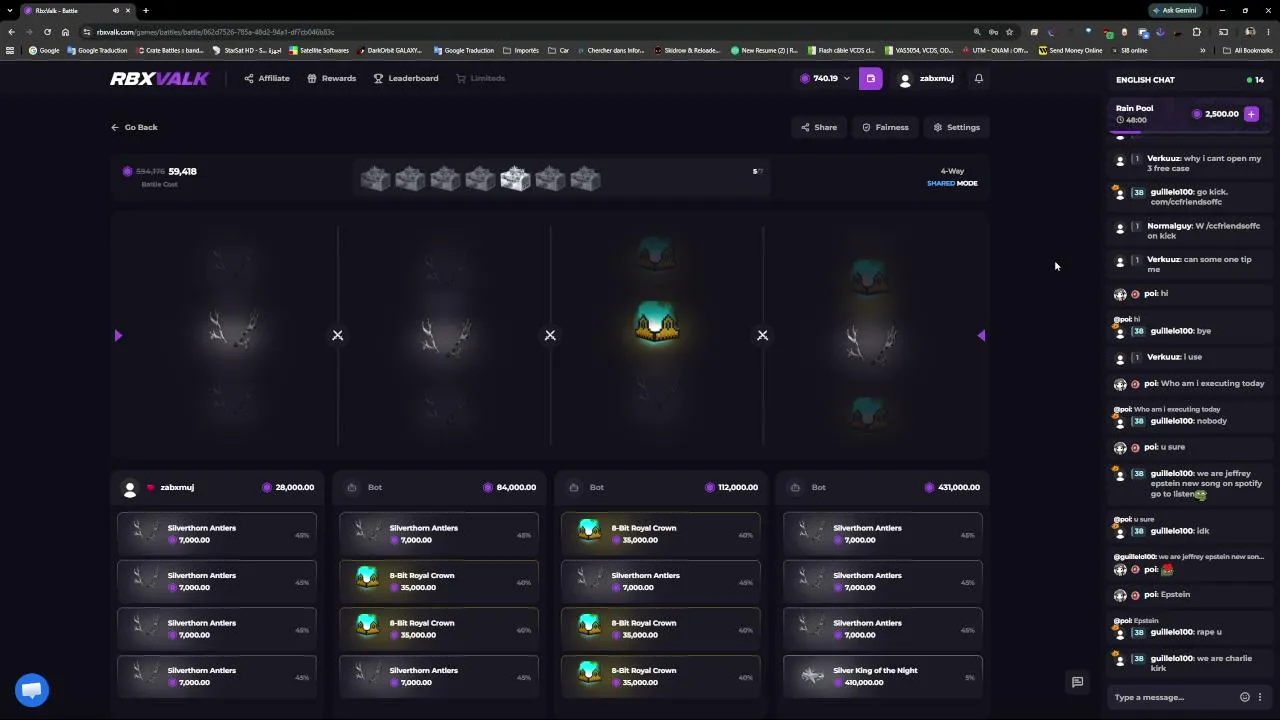This screenshot has height=720, width=1280.
Task: Click the third bot's top 8-Bit Royal Crown card
Action: 661,534
